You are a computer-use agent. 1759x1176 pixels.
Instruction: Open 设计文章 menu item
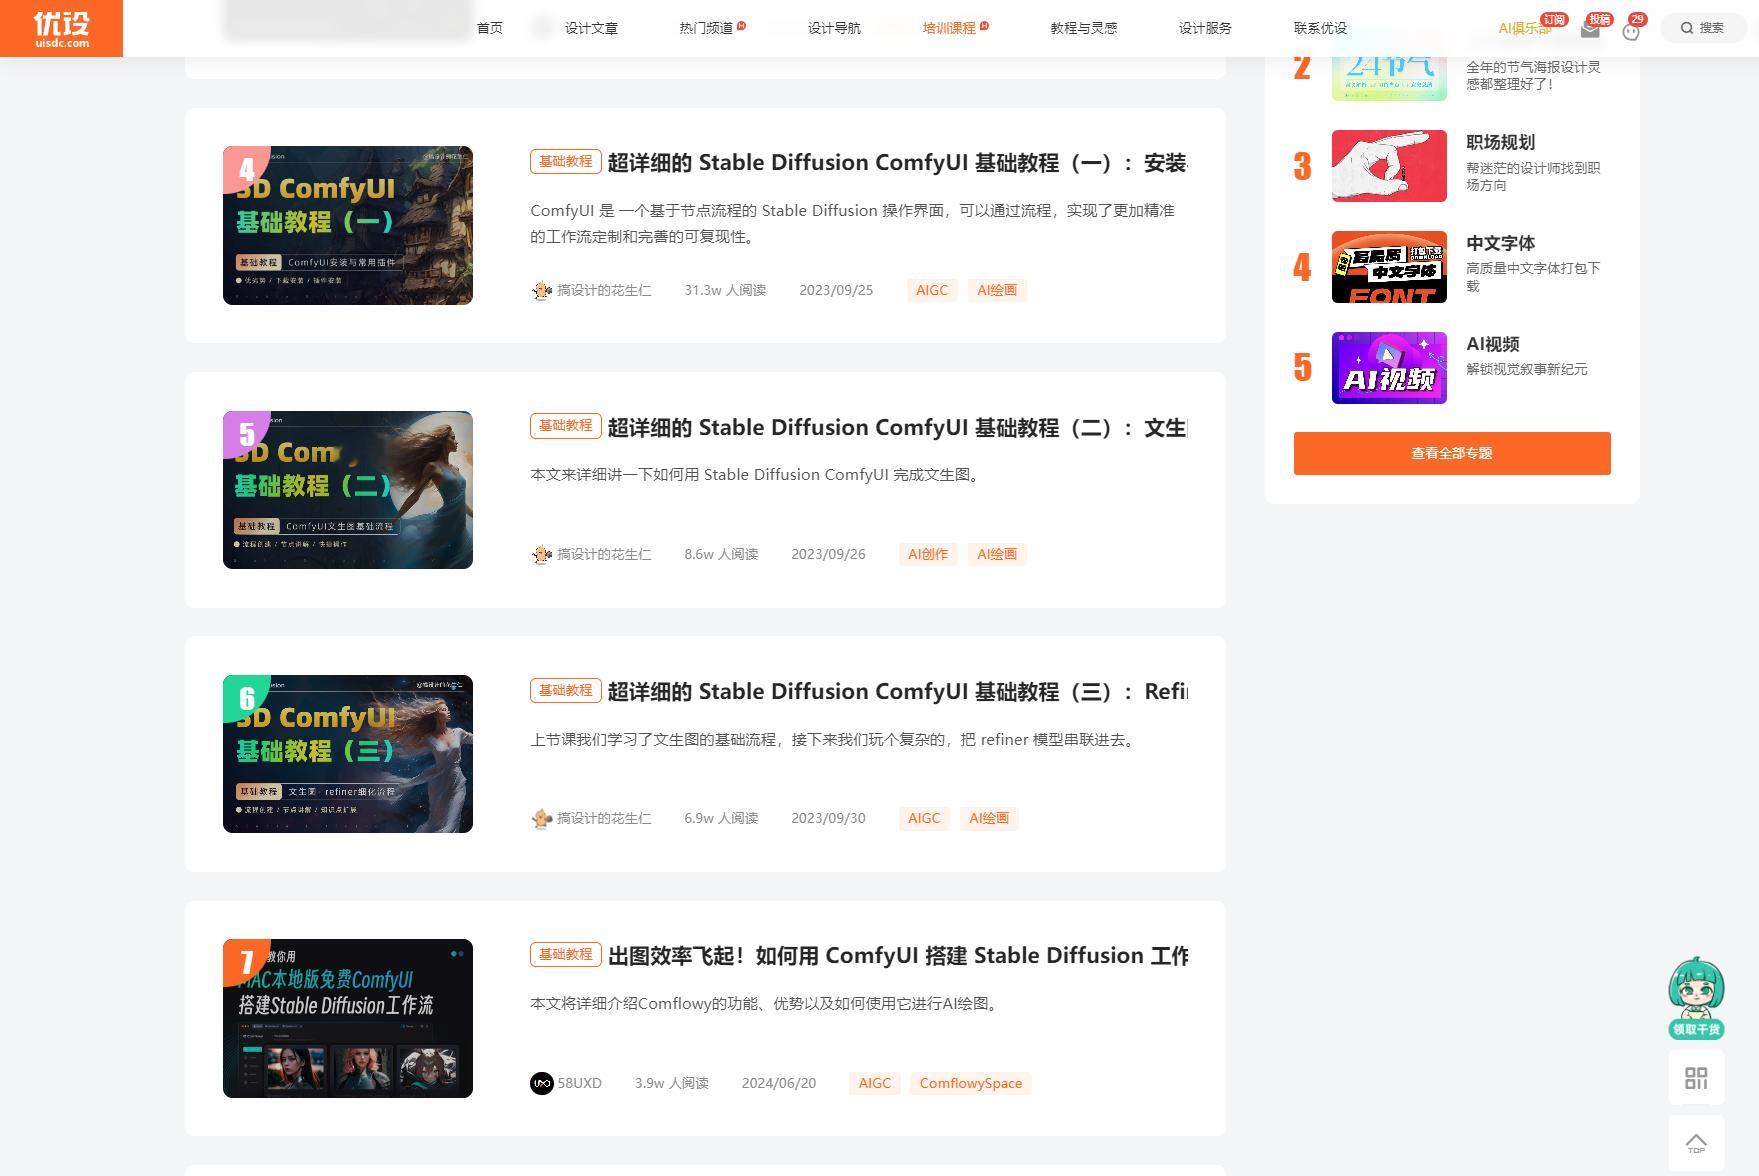591,28
